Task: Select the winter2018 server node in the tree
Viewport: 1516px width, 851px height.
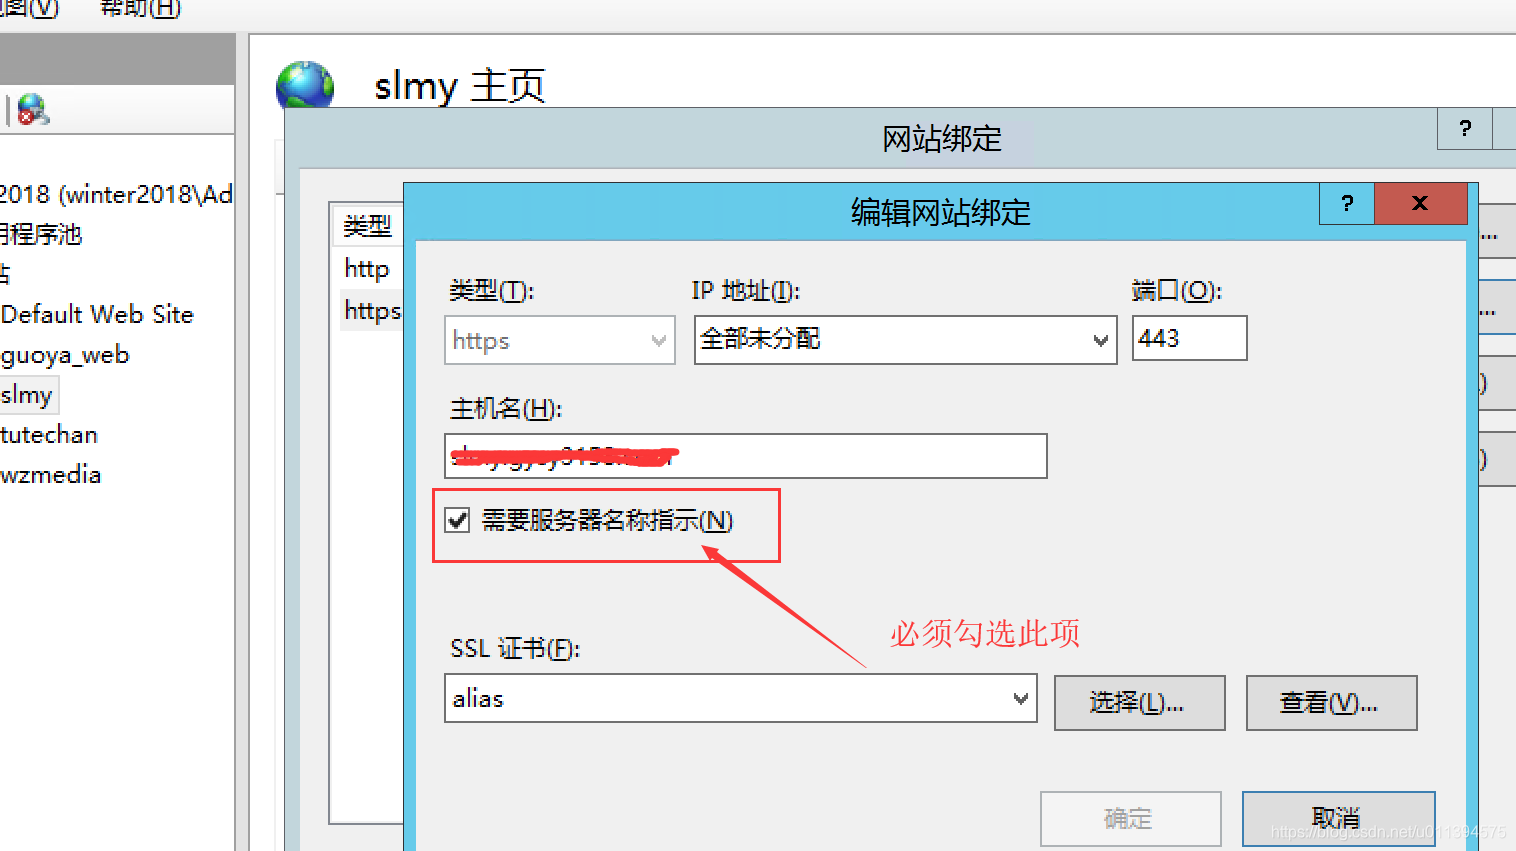Action: click(x=115, y=194)
